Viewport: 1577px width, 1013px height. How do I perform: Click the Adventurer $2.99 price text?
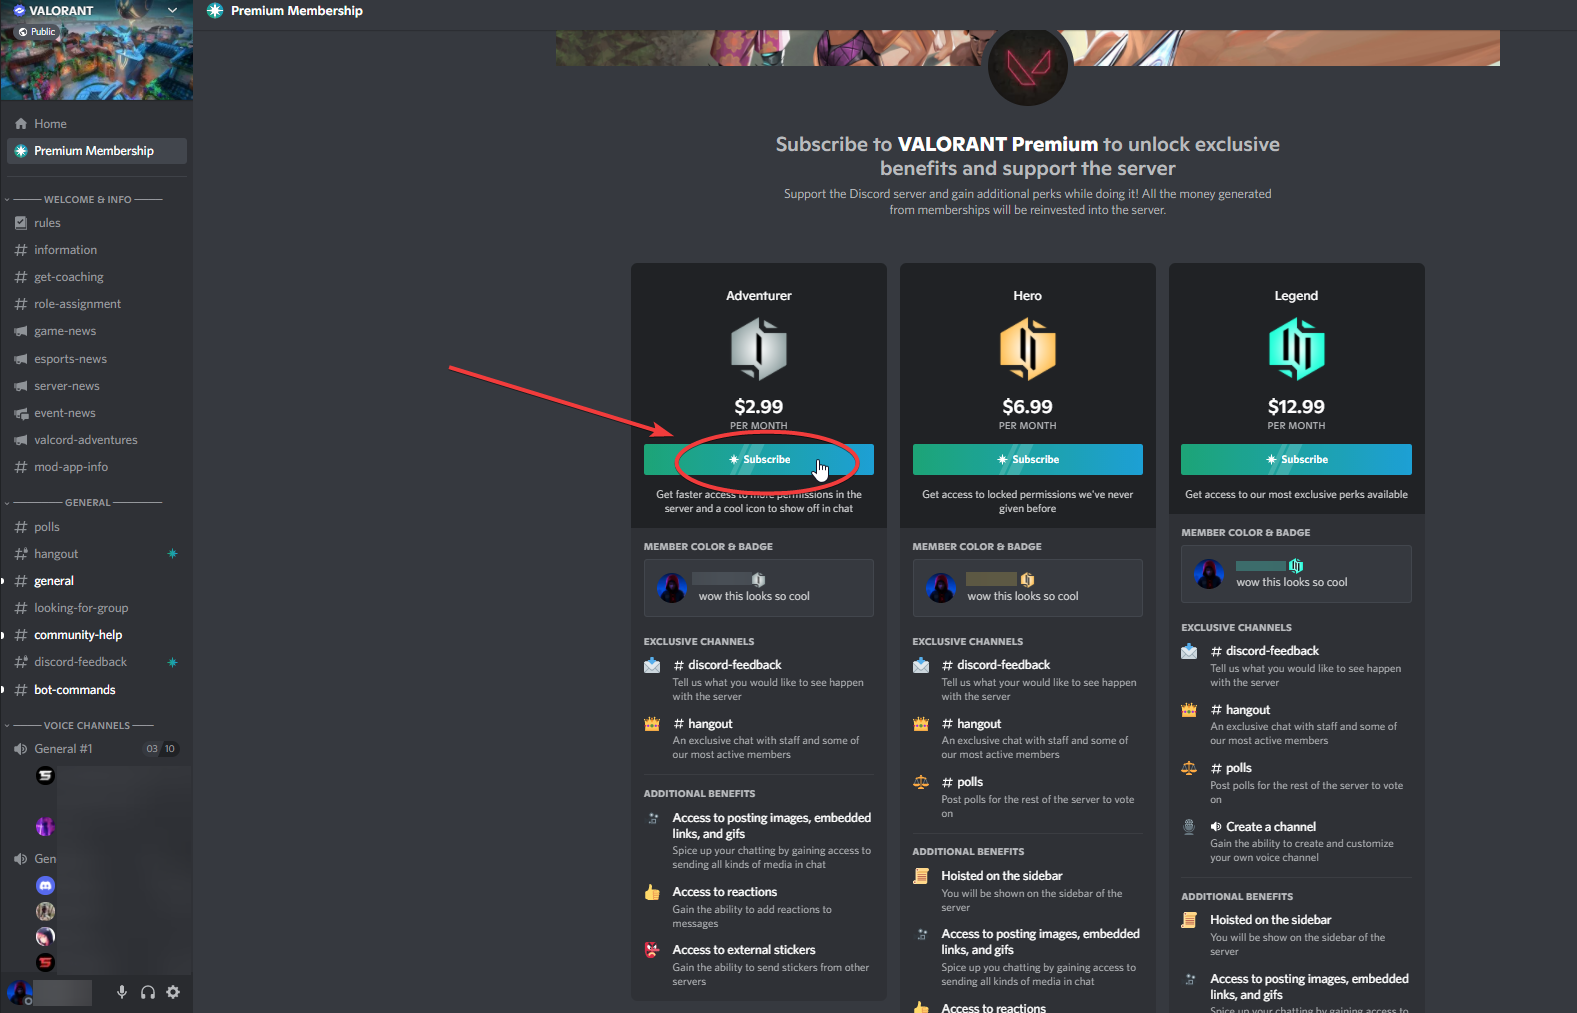(x=759, y=407)
